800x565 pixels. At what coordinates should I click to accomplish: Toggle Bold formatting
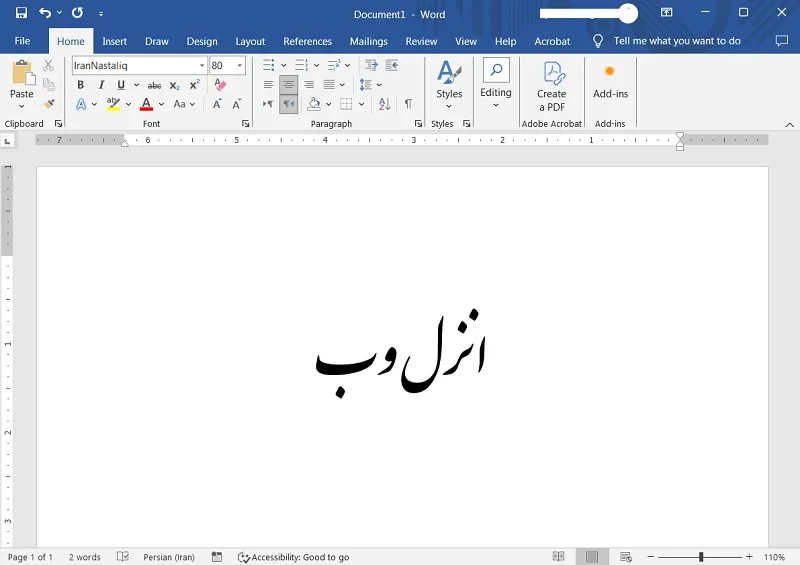(x=81, y=85)
